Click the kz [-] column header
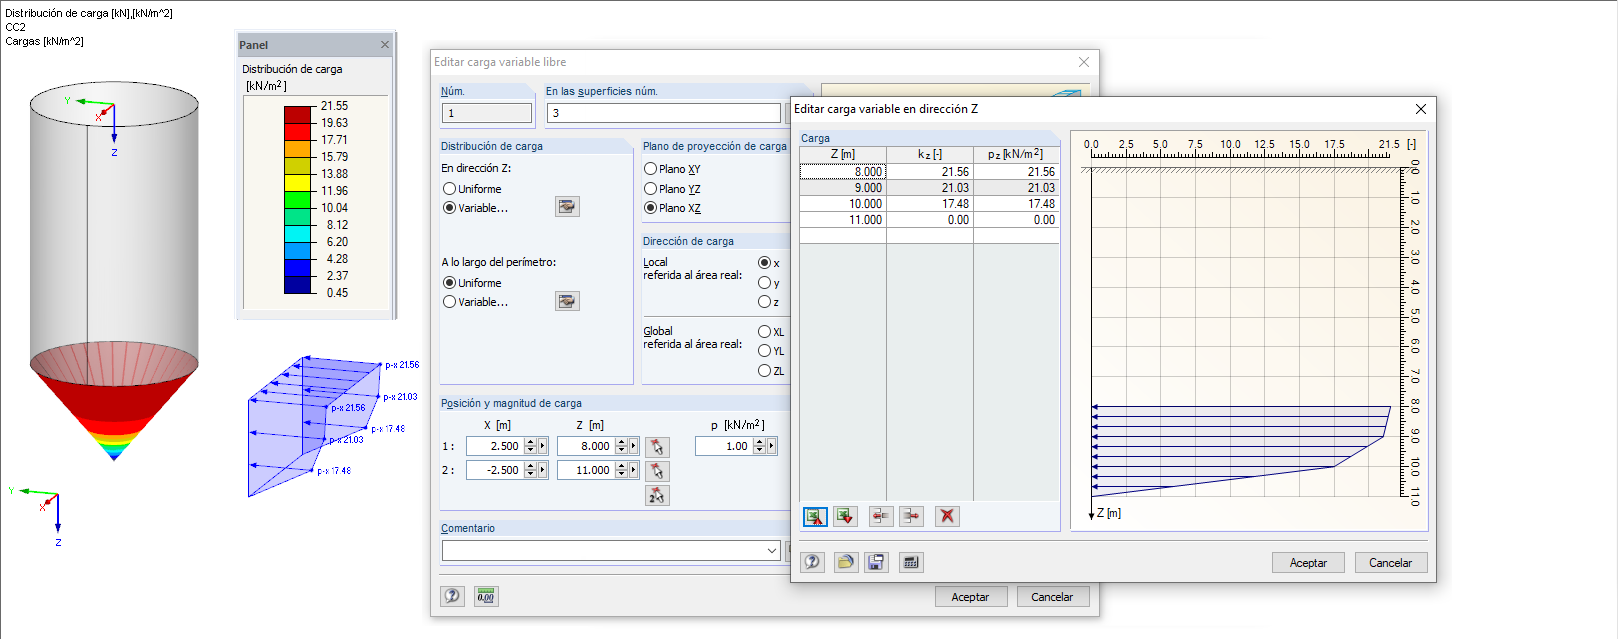 pos(930,154)
